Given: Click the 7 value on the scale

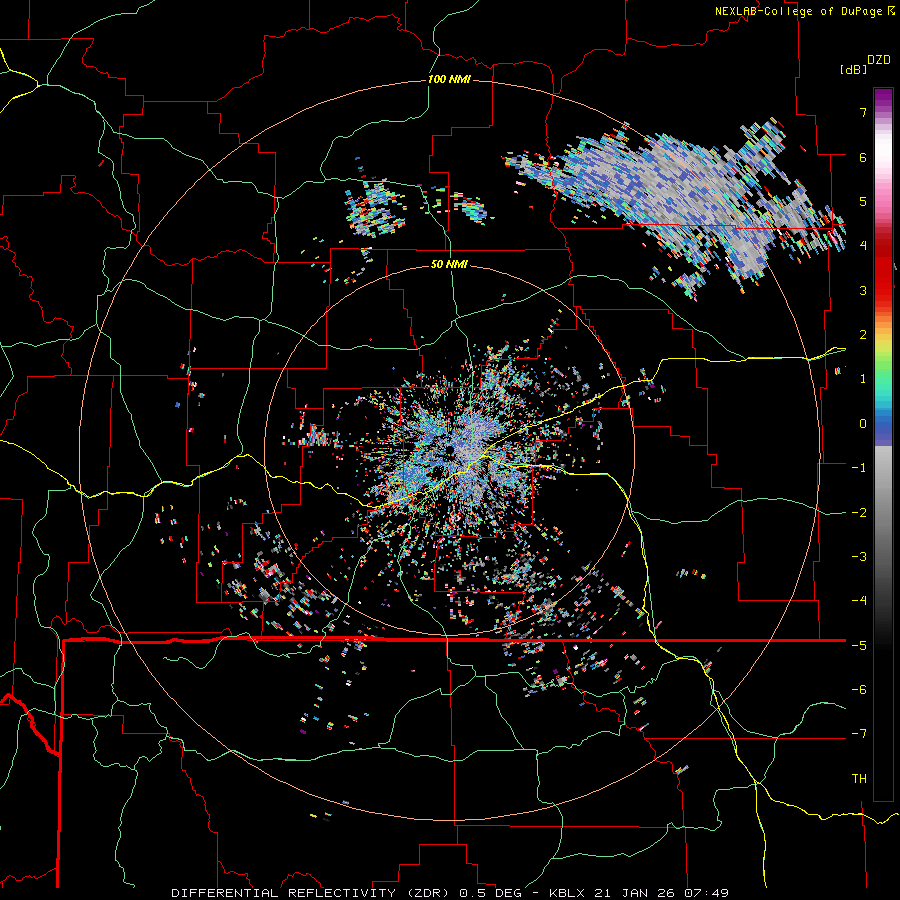Looking at the screenshot, I should 863,112.
